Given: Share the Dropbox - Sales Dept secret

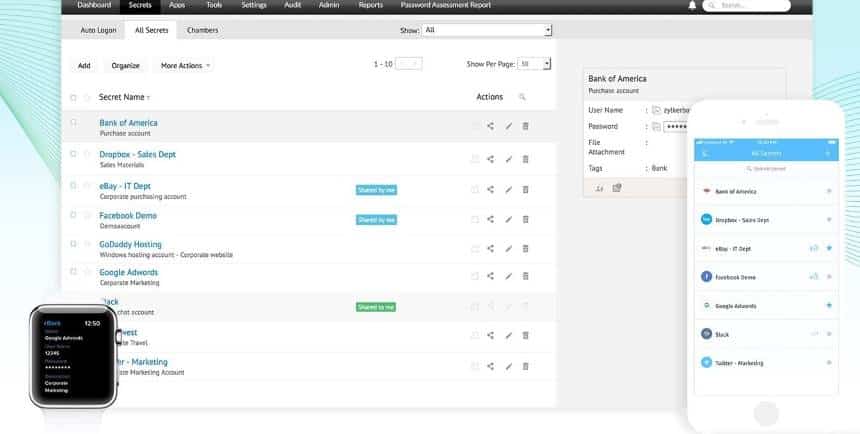Looking at the screenshot, I should [x=490, y=159].
